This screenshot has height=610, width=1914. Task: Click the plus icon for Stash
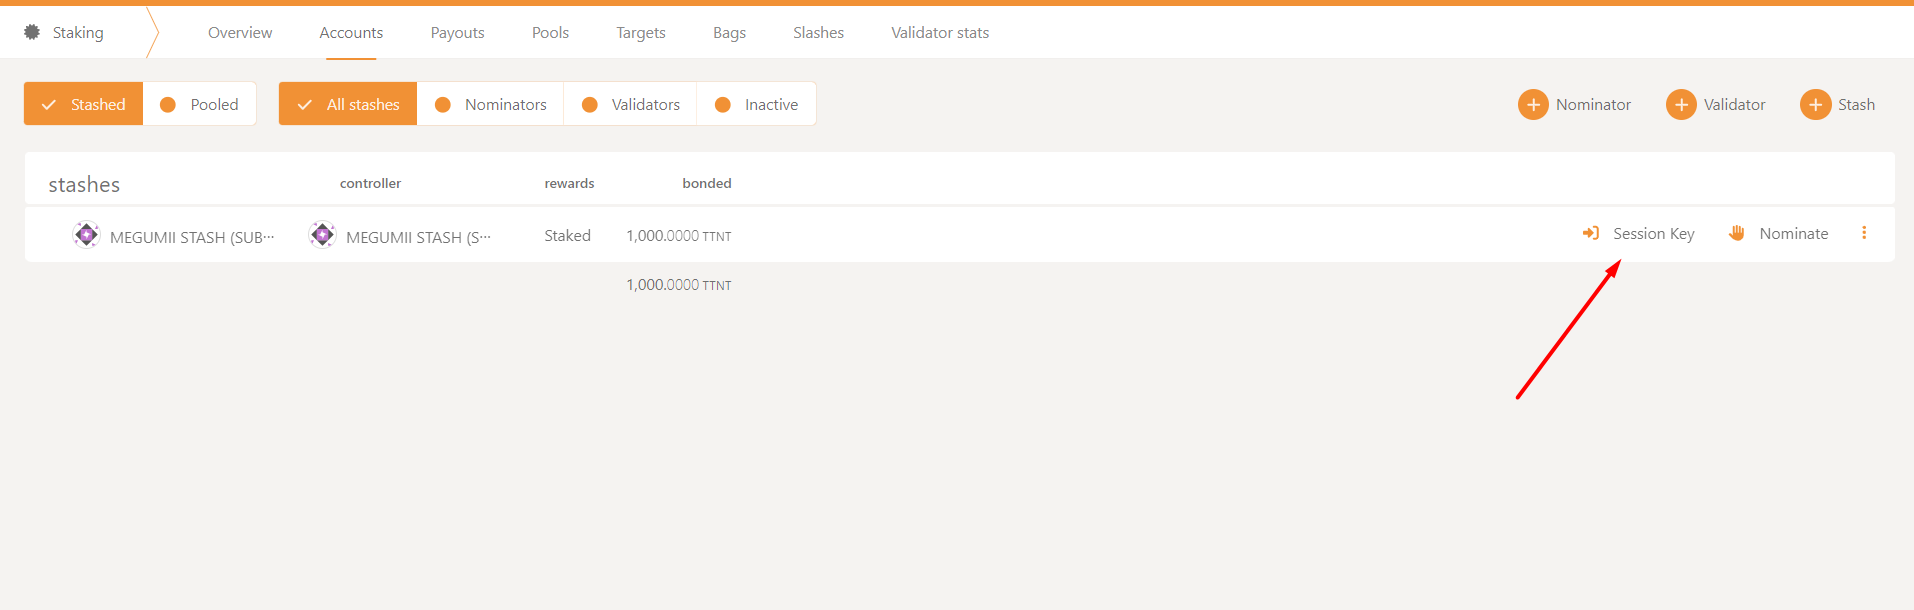pos(1814,104)
